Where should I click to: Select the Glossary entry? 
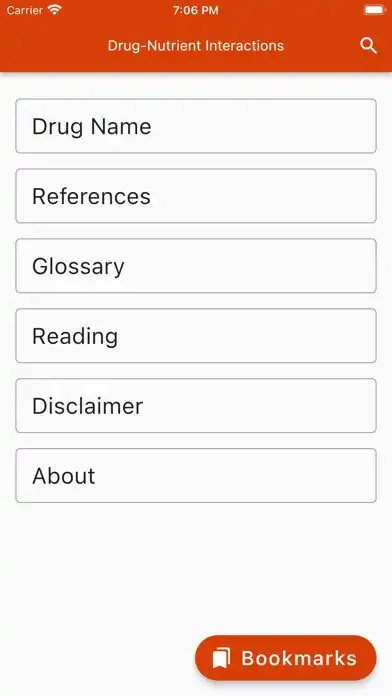click(x=196, y=266)
